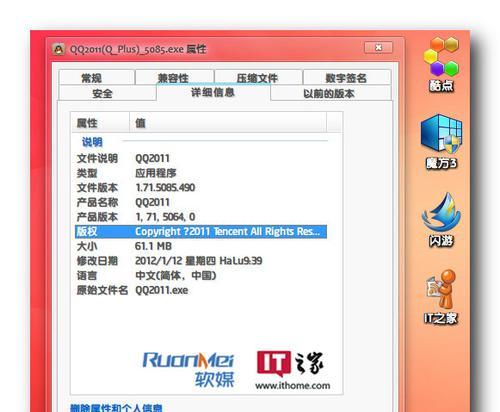Viewport: 500px width, 412px height.
Task: Select the 文件版本 1.71.5085.490 row
Action: [201, 187]
